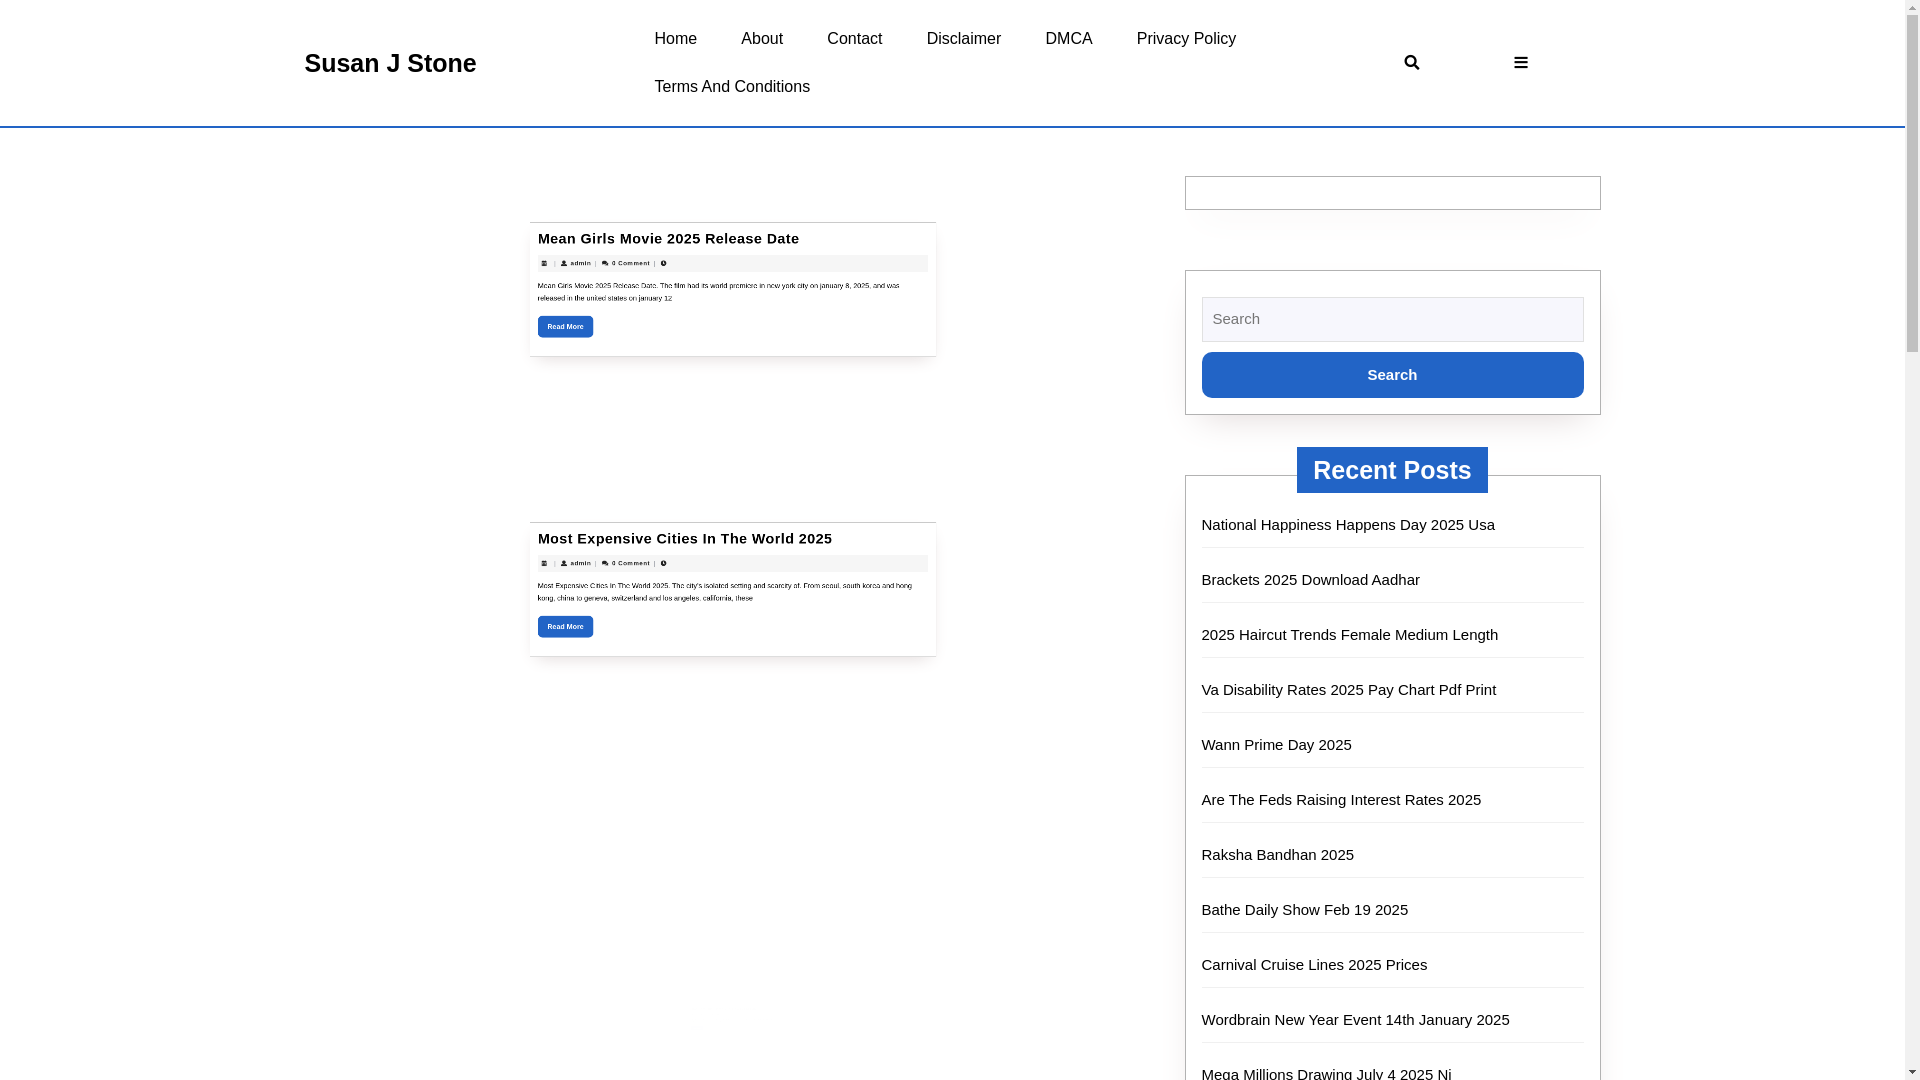Viewport: 1920px width, 1080px height.
Task: Go to the About page
Action: click(761, 38)
